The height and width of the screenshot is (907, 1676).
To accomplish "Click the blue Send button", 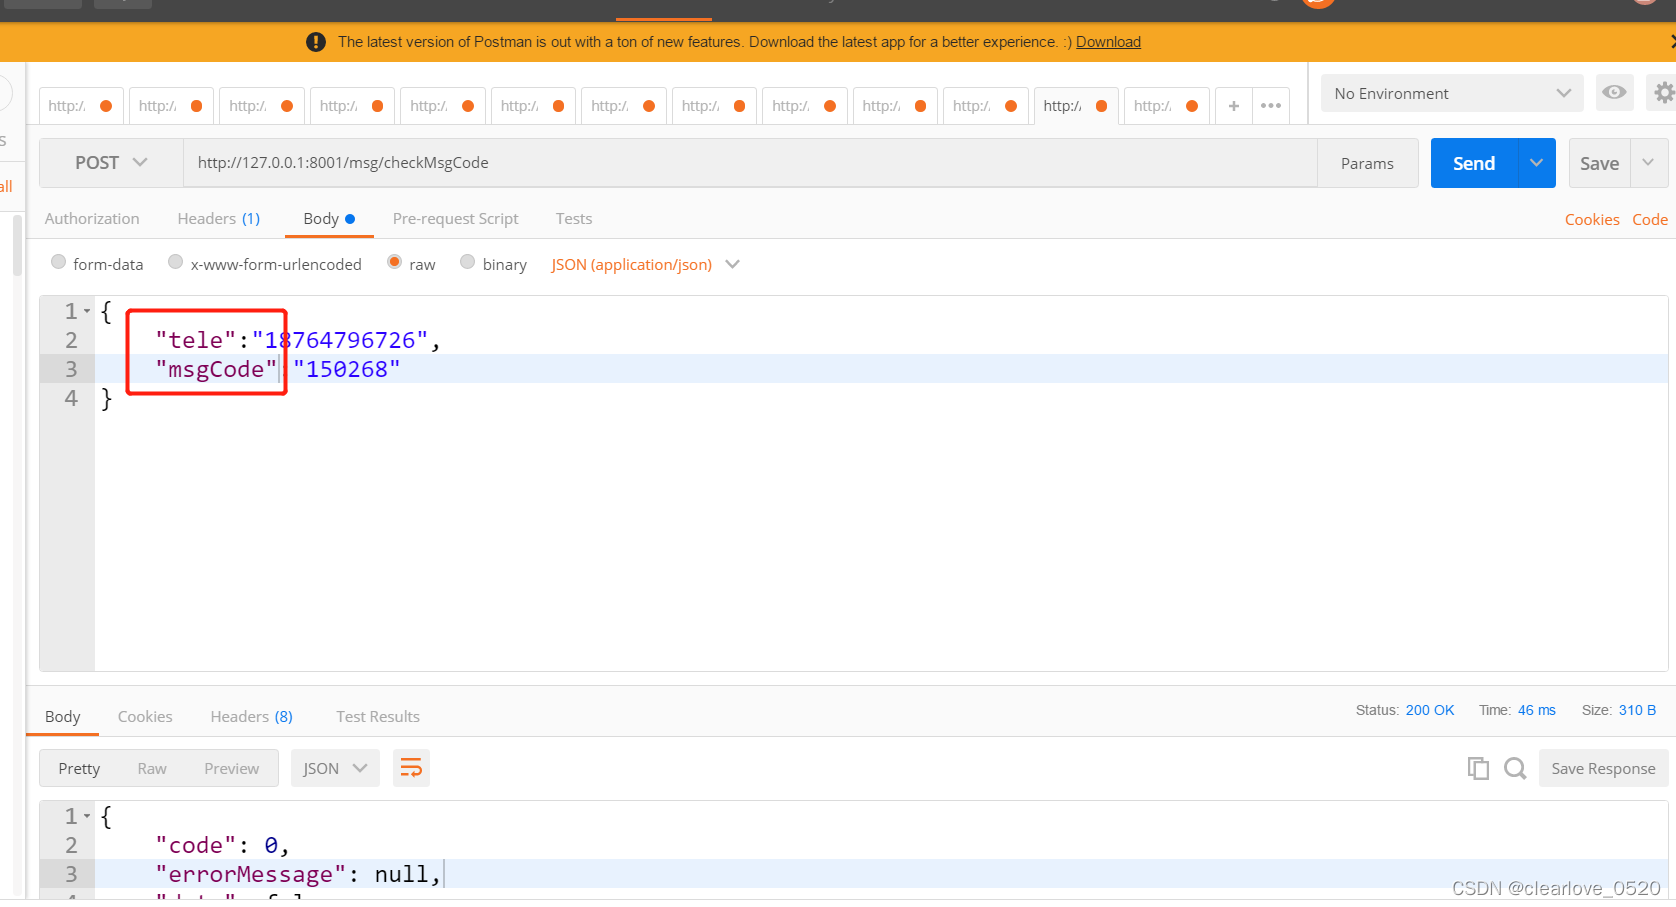I will click(1474, 163).
